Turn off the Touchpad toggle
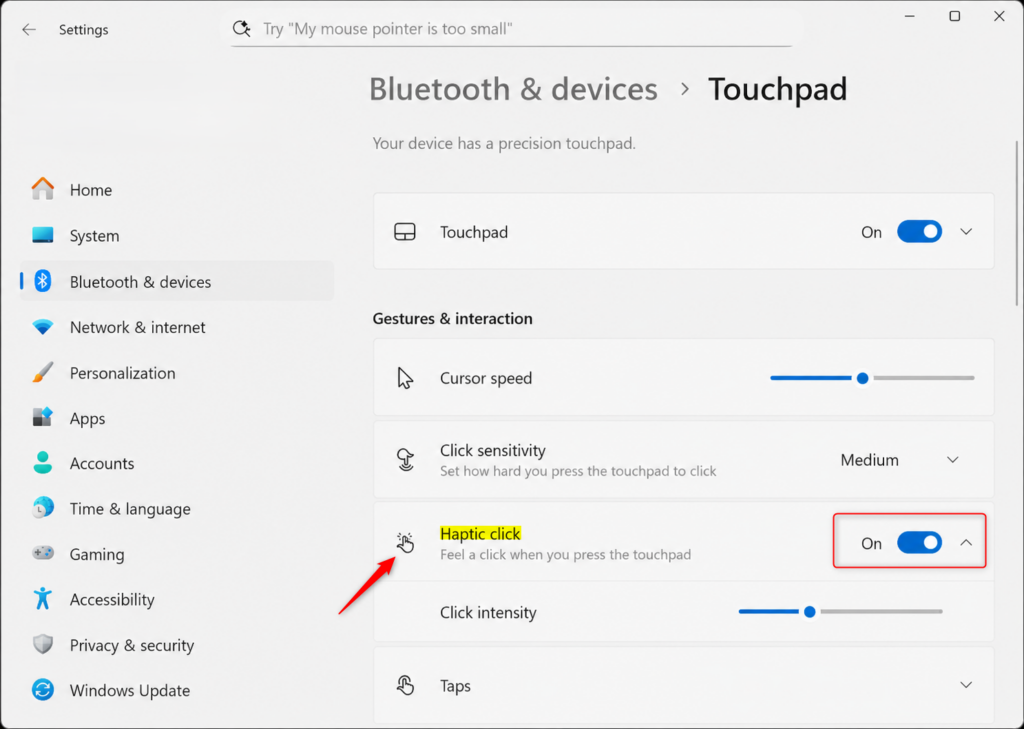This screenshot has height=729, width=1024. pyautogui.click(x=919, y=231)
